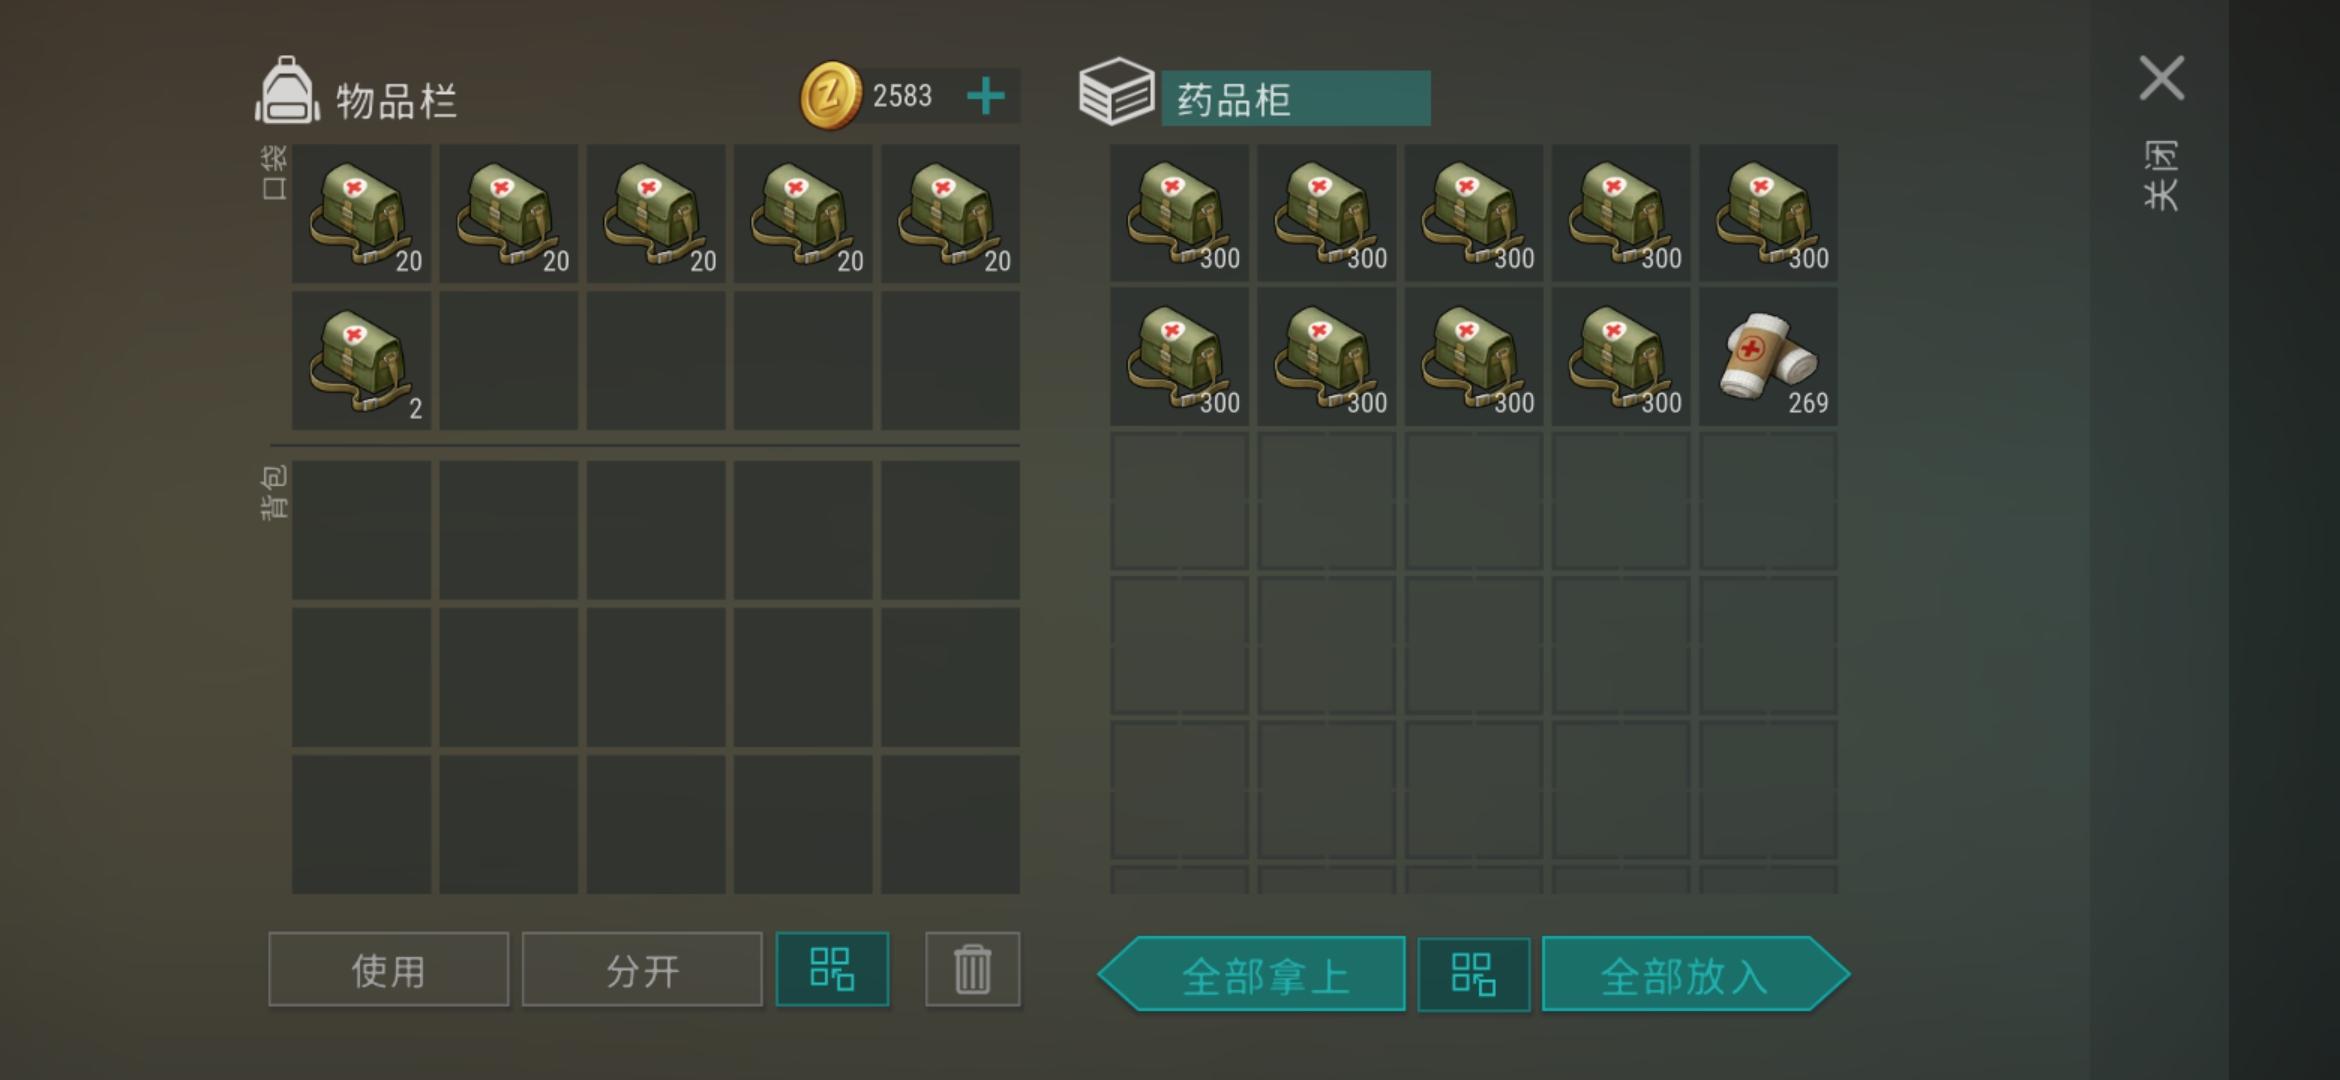
Task: Select the empty cabinet slot below the bandages
Action: pyautogui.click(x=1768, y=501)
